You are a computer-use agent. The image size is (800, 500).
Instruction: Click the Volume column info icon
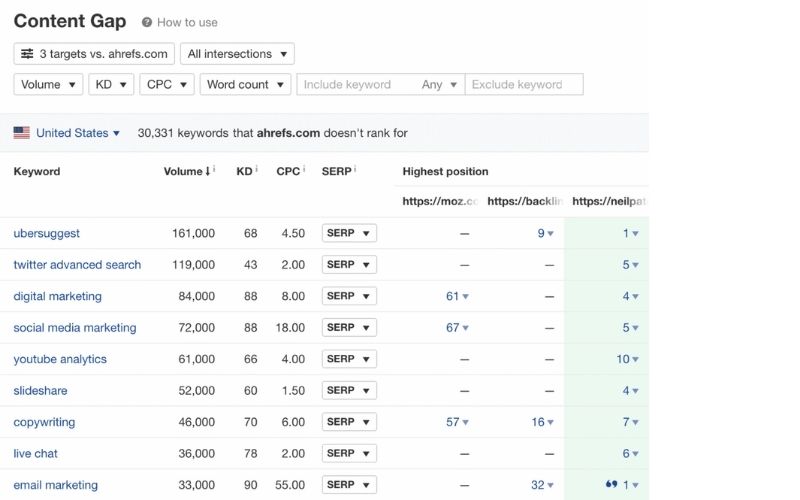[214, 169]
